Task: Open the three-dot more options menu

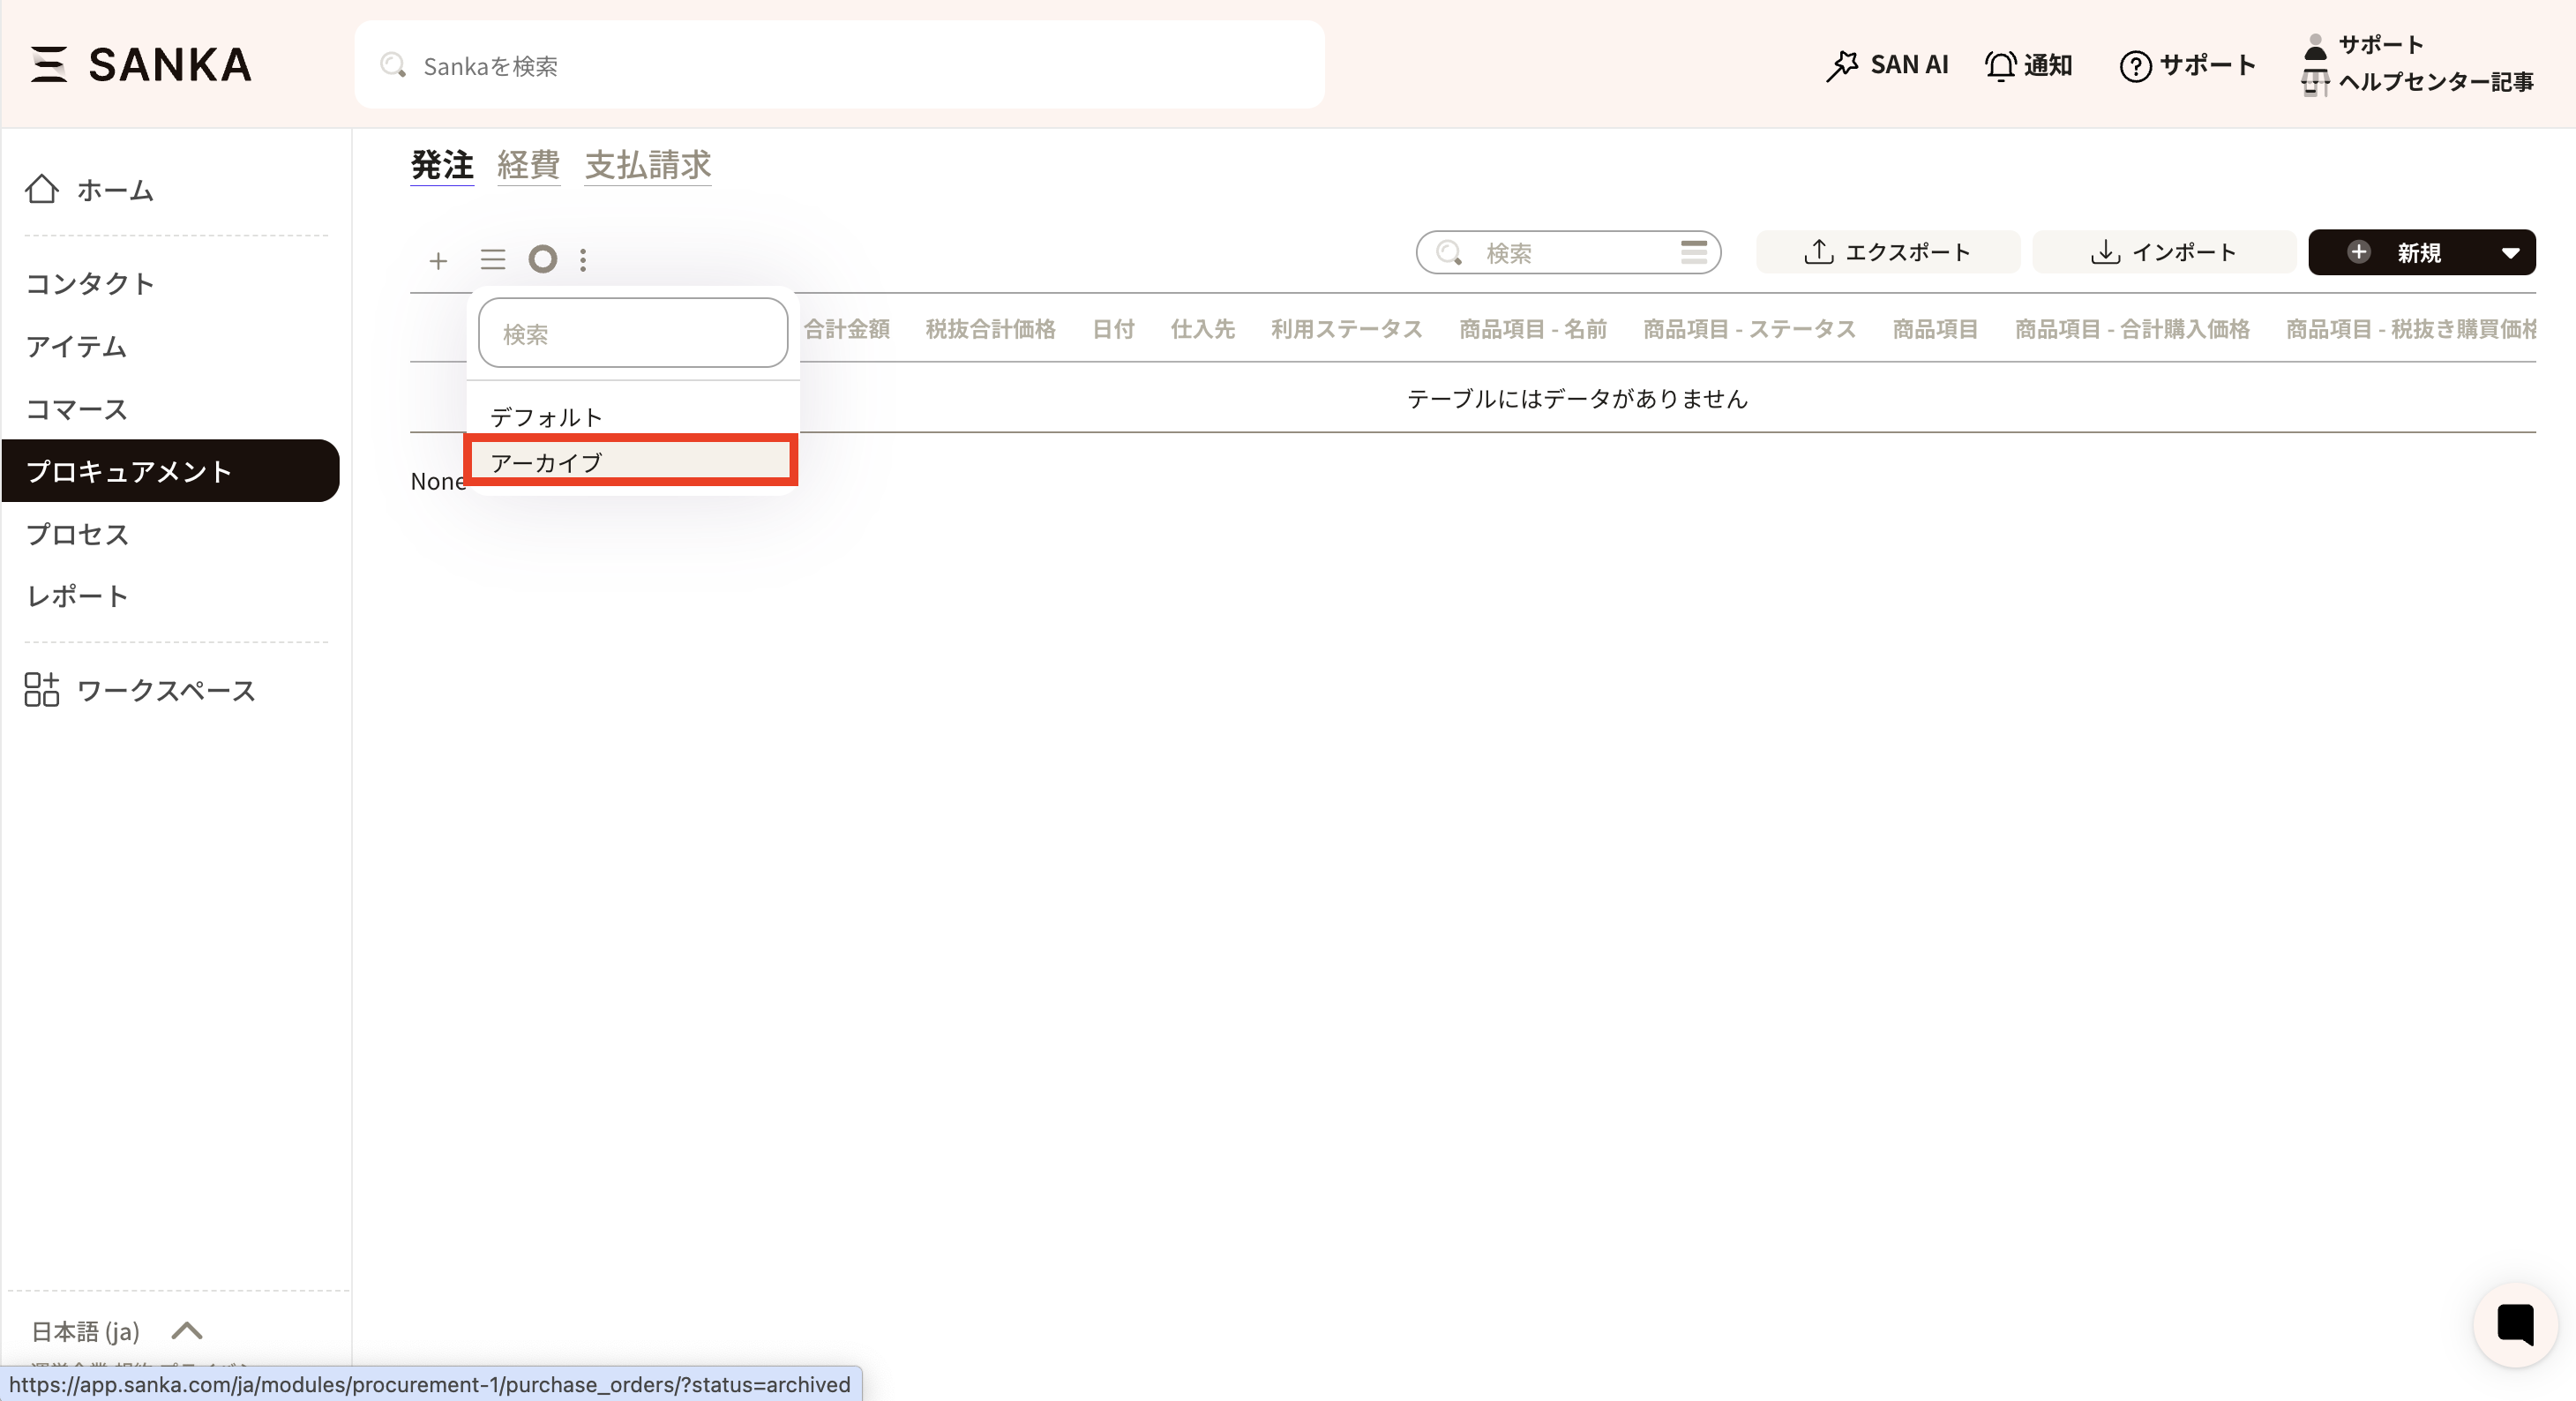Action: tap(583, 260)
